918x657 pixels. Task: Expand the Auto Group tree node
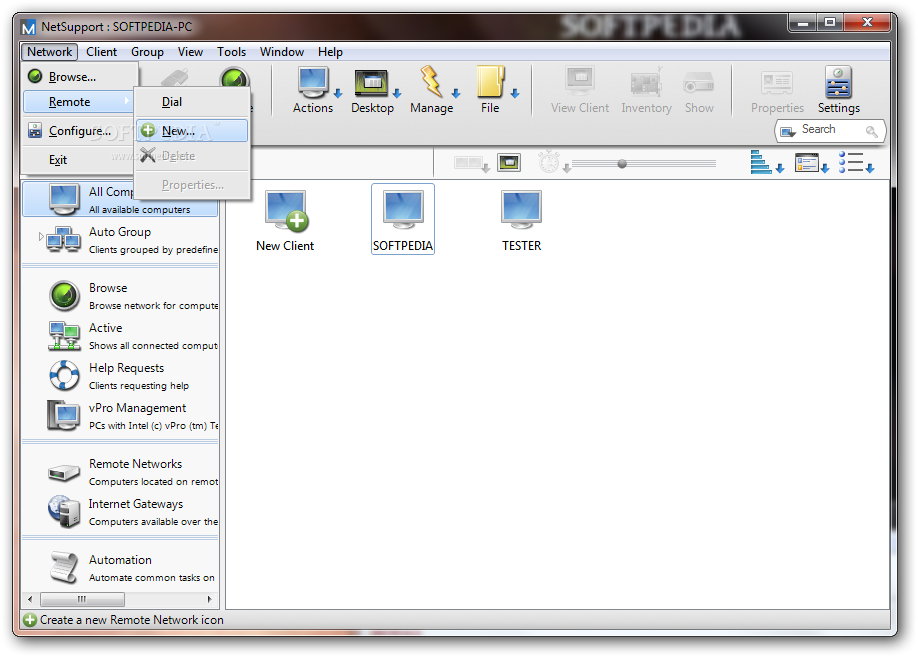pos(41,237)
